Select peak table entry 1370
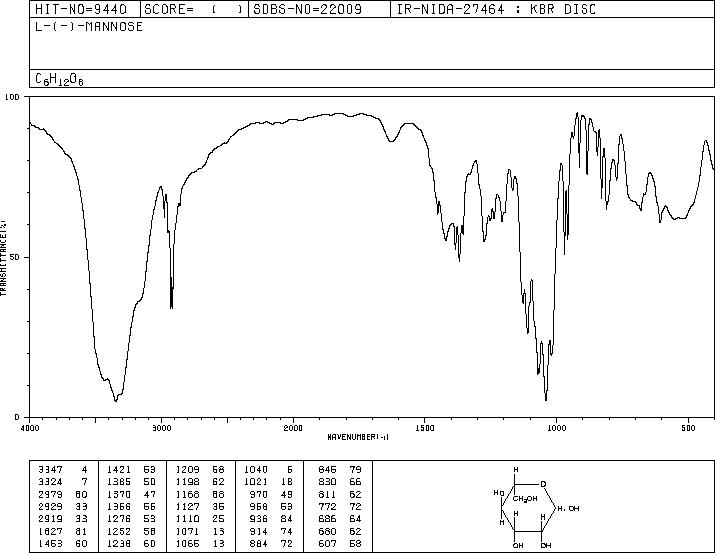715x553 pixels. pos(131,494)
